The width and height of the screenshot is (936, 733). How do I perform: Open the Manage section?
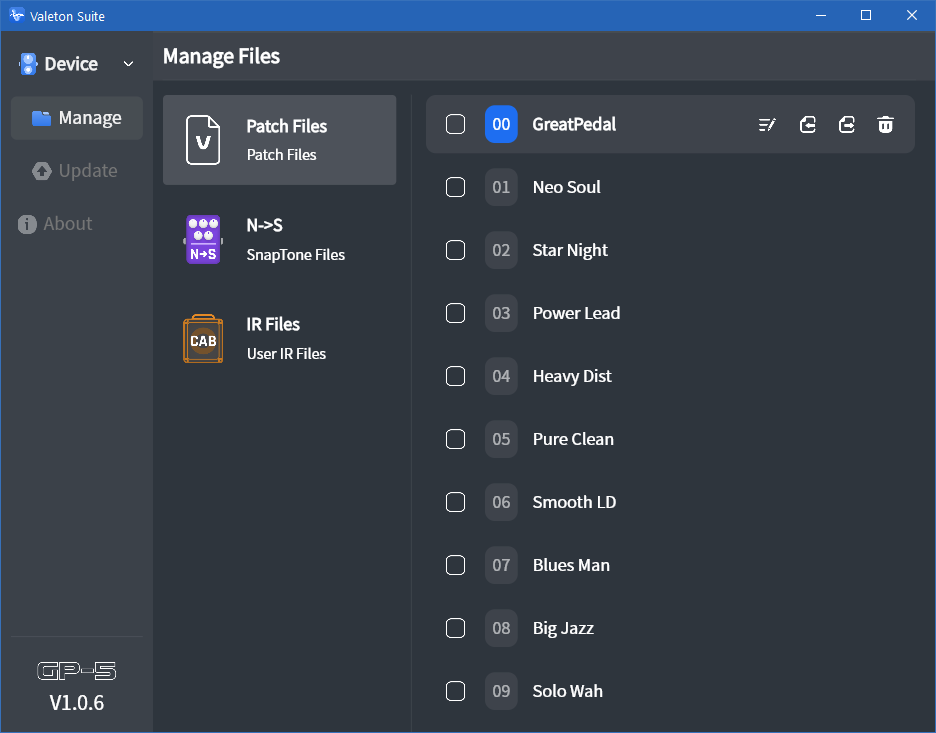coord(76,118)
